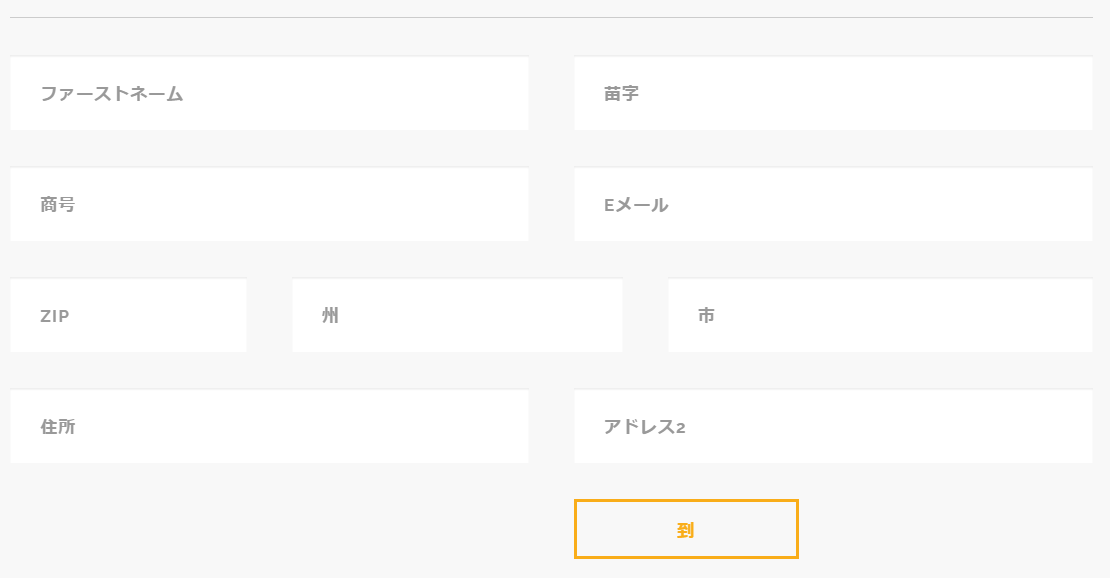Screen dimensions: 1110x578
Task: Submit the form with 到 button
Action: click(x=686, y=529)
